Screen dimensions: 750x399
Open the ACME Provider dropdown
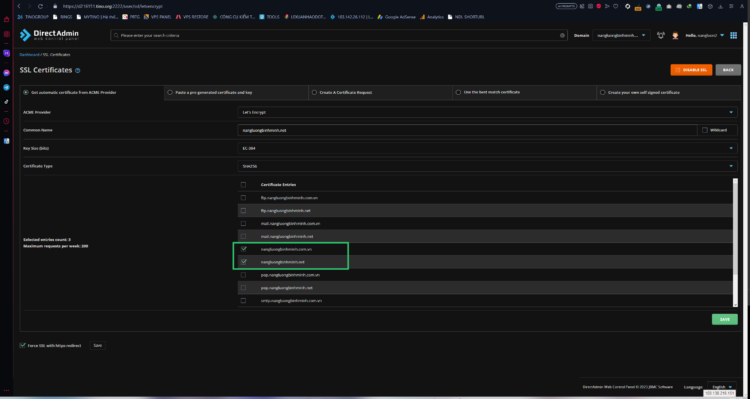[487, 112]
